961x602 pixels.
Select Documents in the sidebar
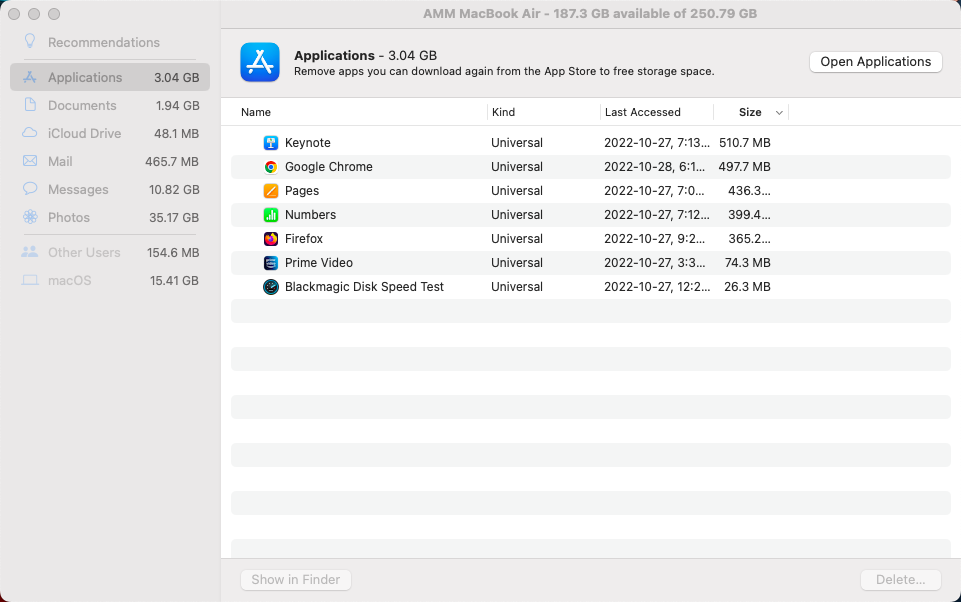(x=82, y=105)
